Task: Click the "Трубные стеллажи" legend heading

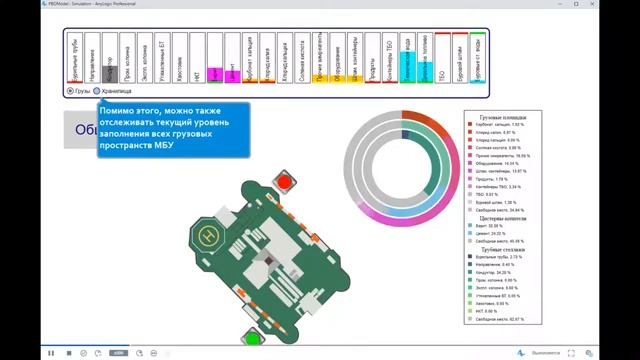Action: click(x=503, y=249)
